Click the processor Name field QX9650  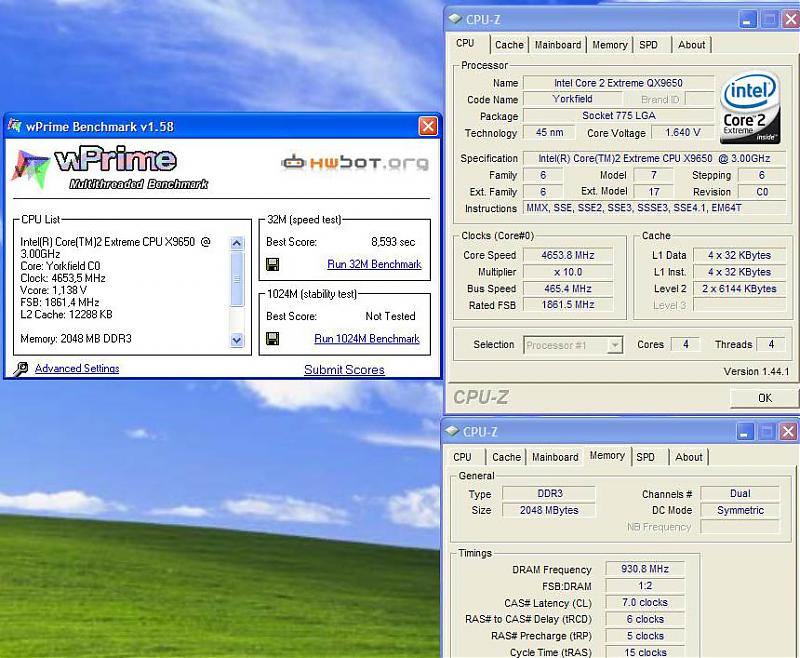click(618, 83)
